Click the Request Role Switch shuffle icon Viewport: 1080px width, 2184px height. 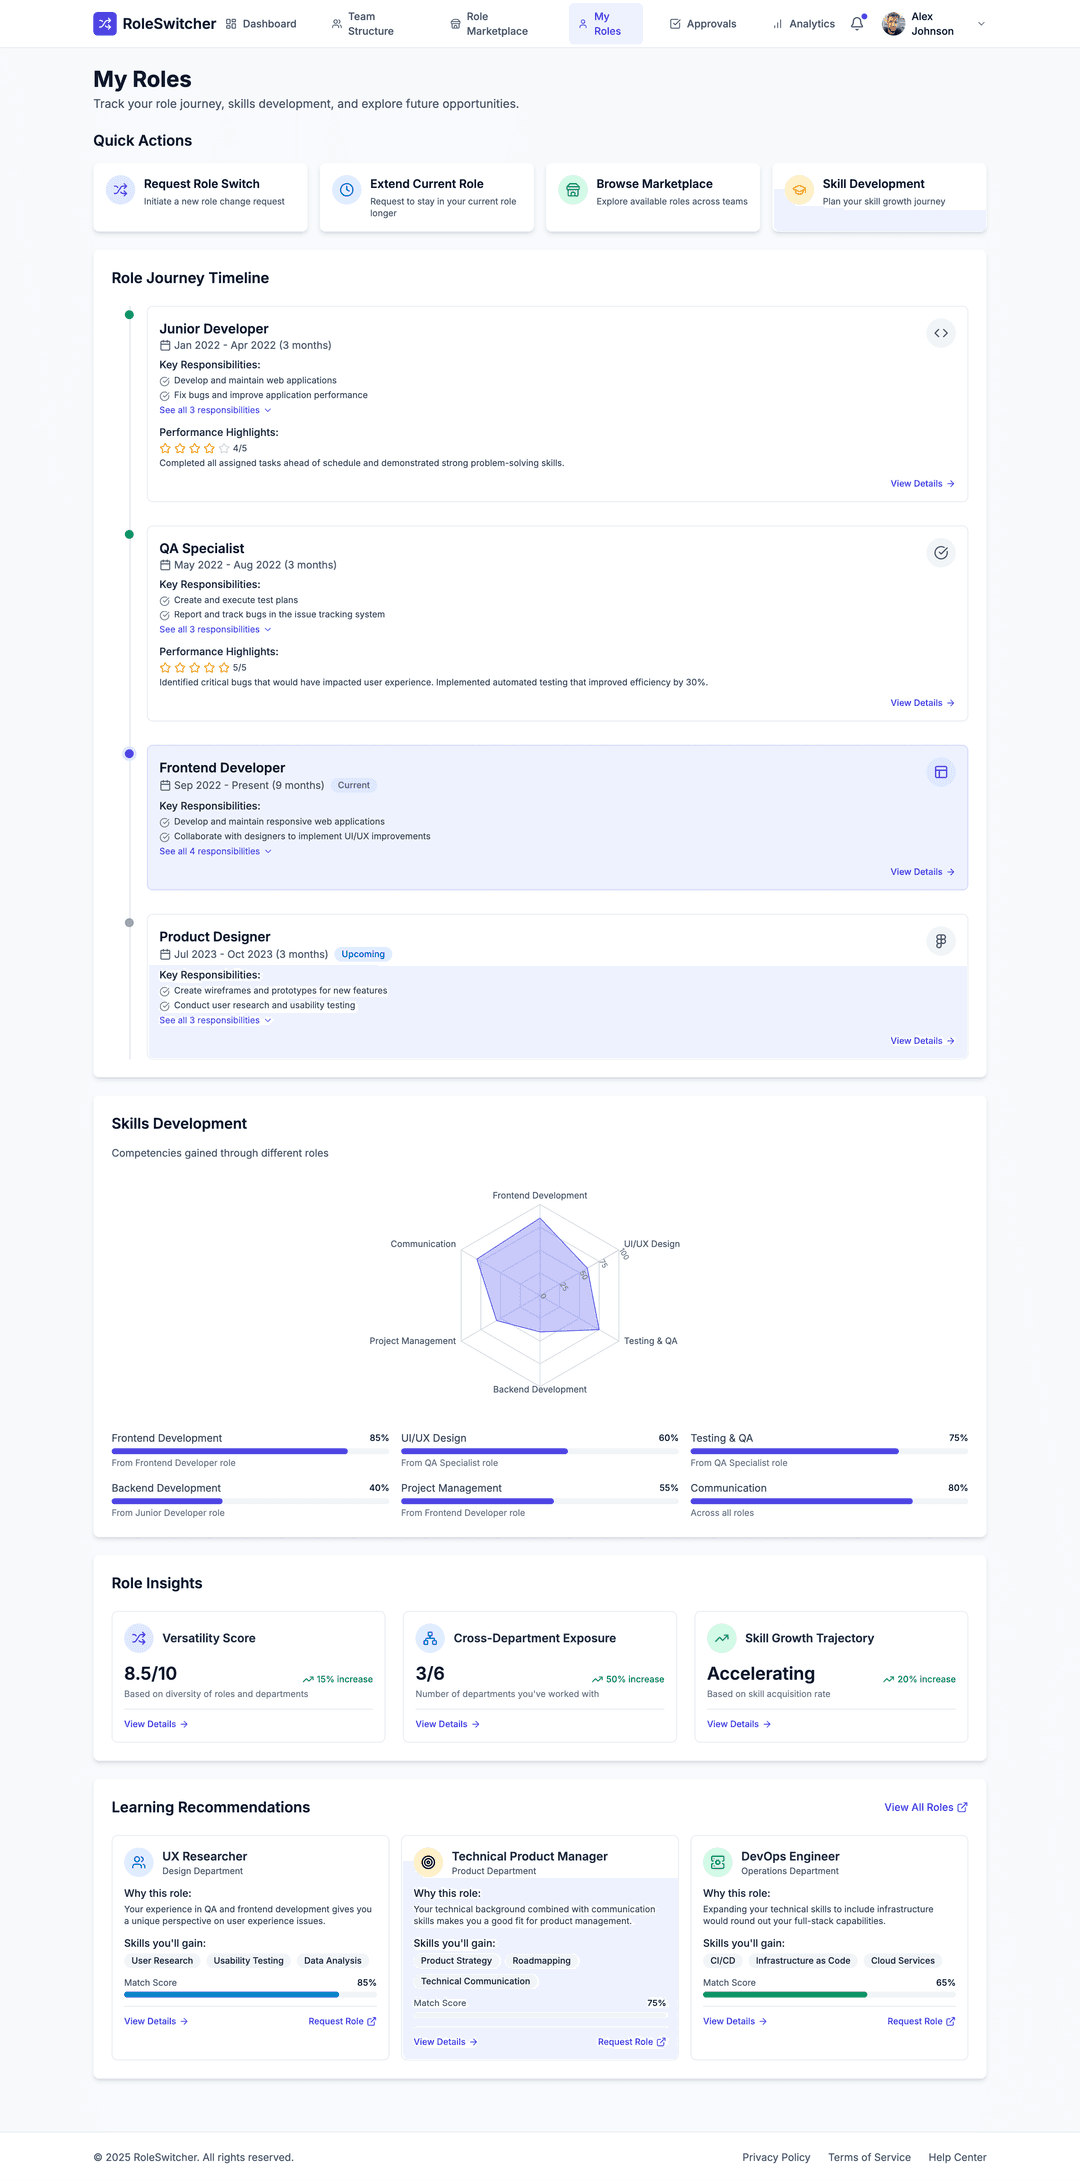(121, 189)
